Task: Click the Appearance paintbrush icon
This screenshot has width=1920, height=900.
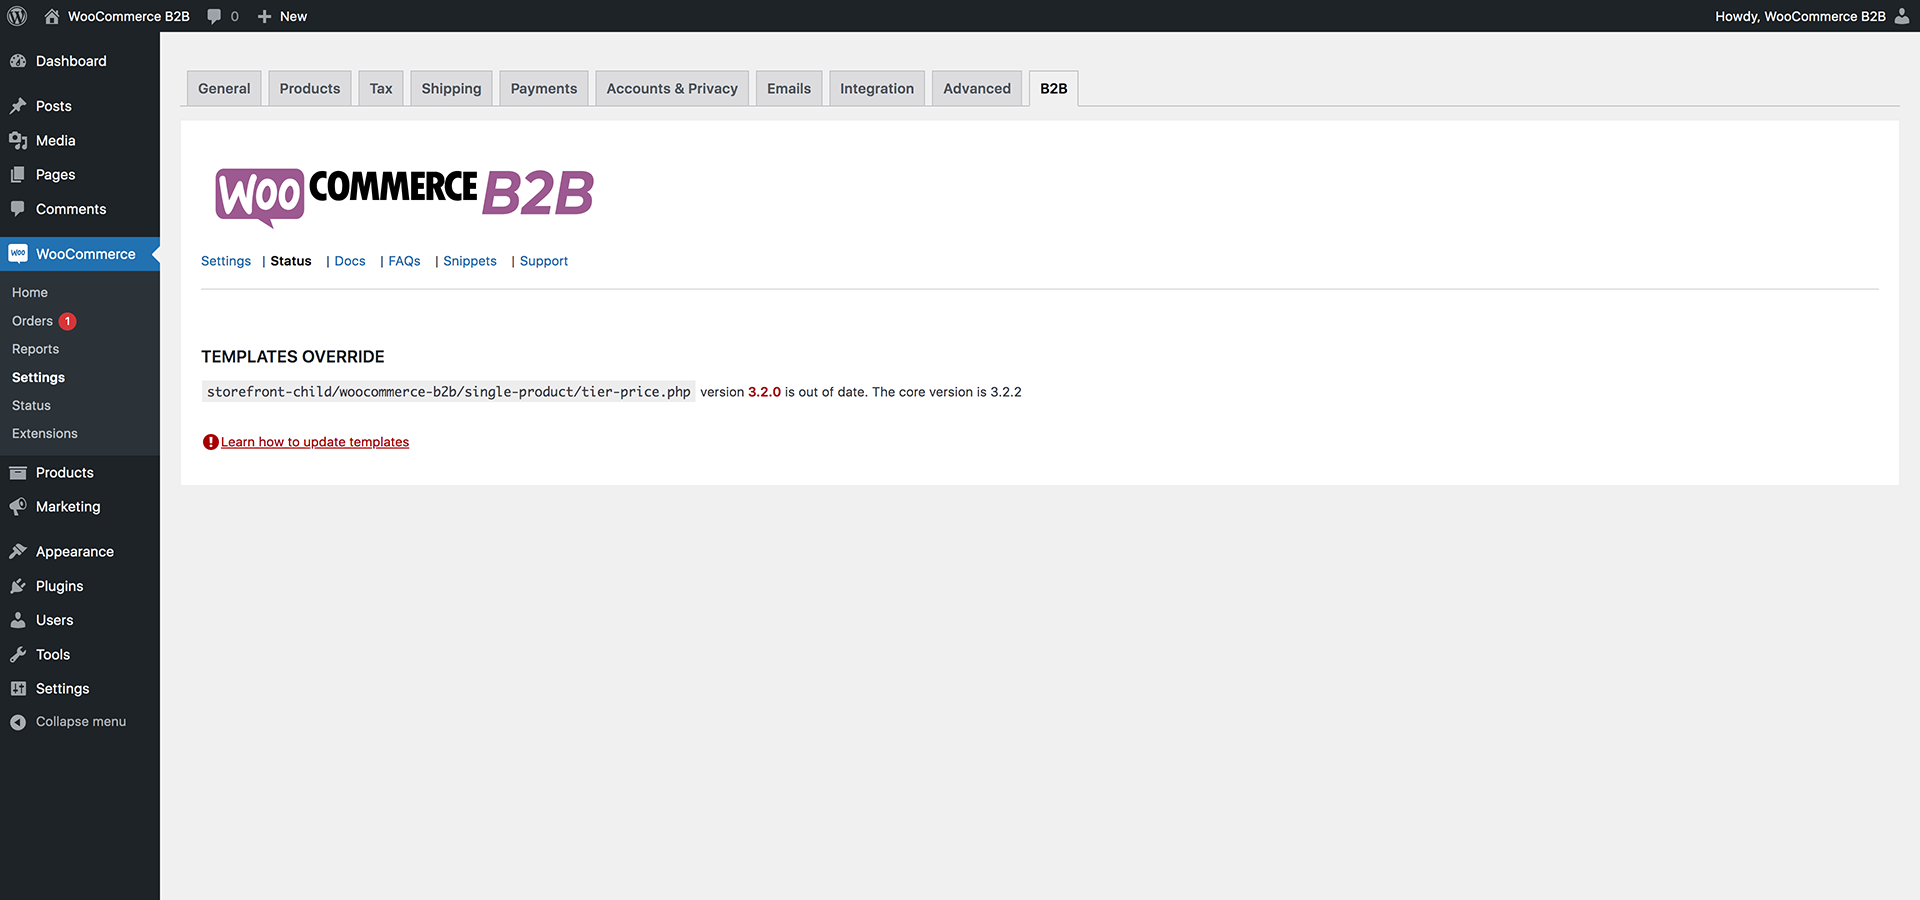Action: [x=18, y=551]
